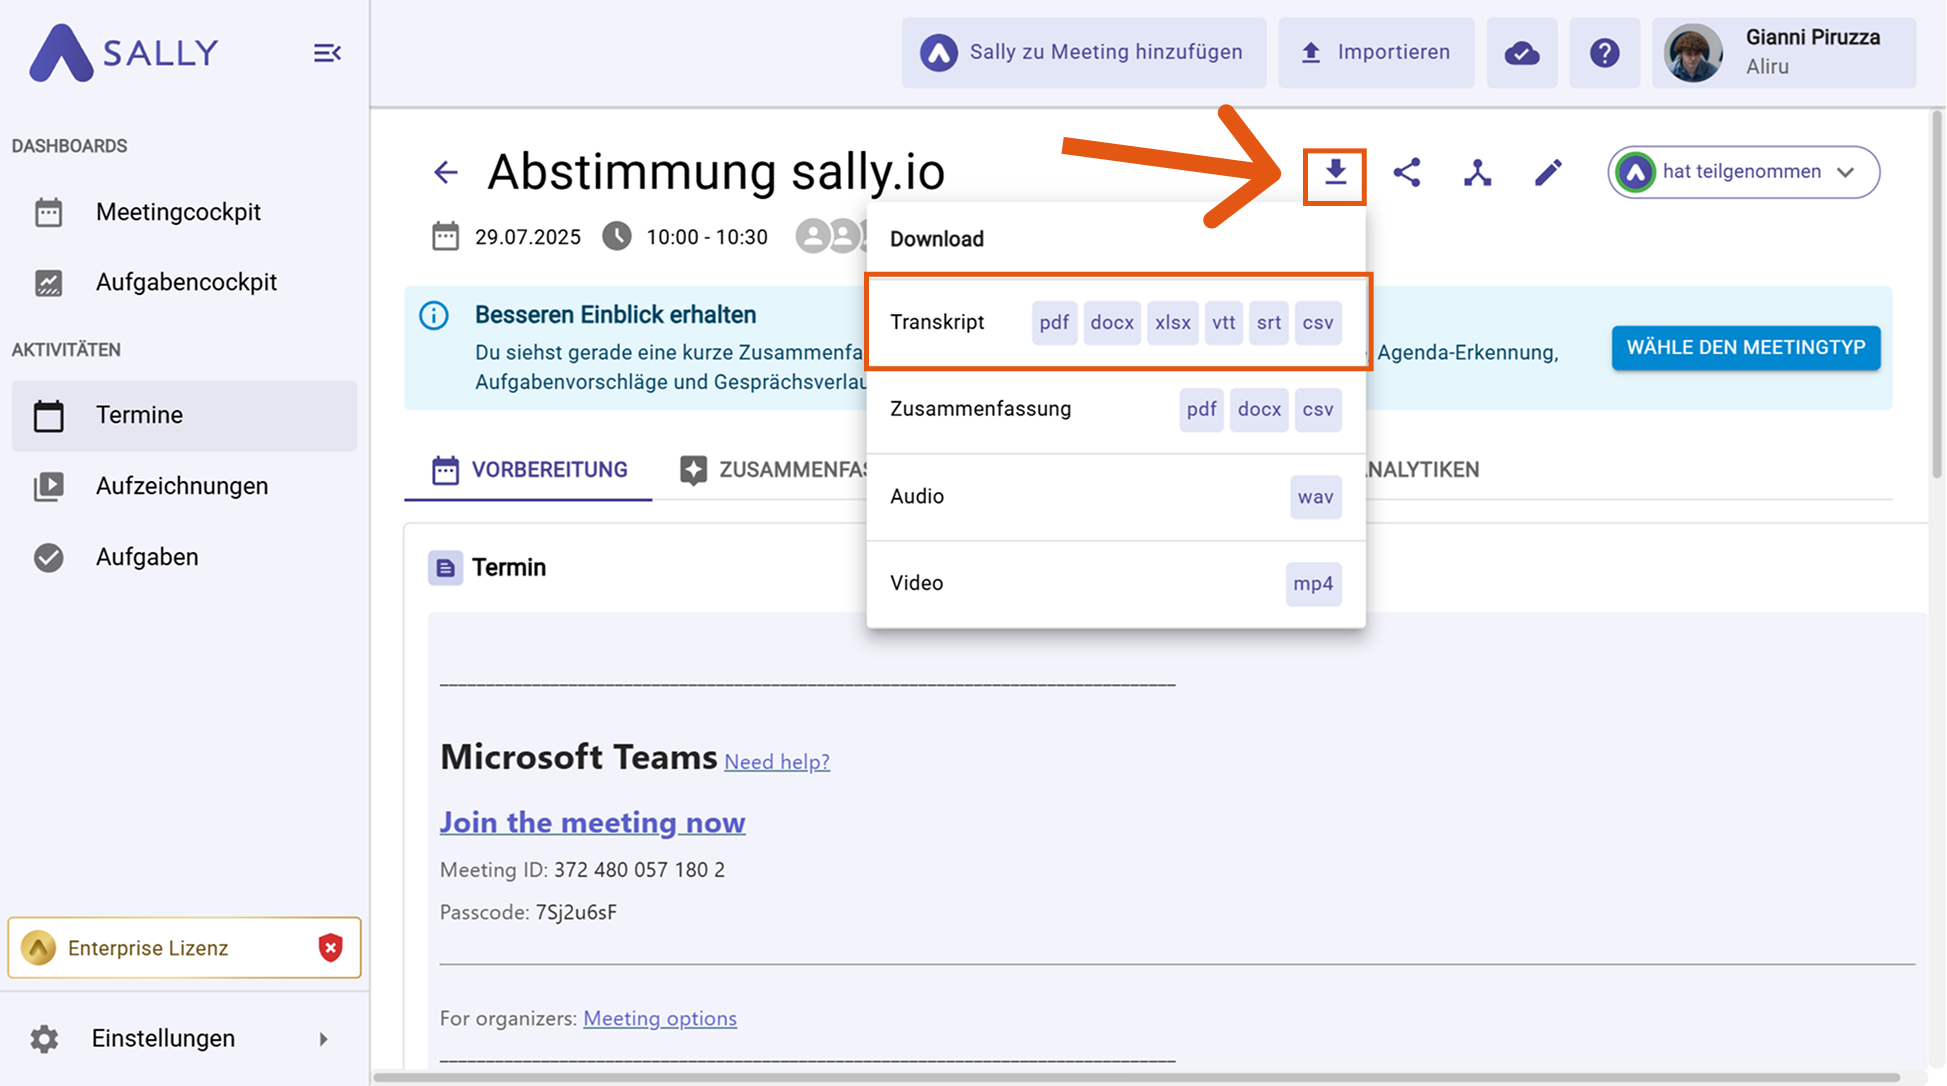Image resolution: width=1947 pixels, height=1086 pixels.
Task: Download audio as wav
Action: (x=1314, y=497)
